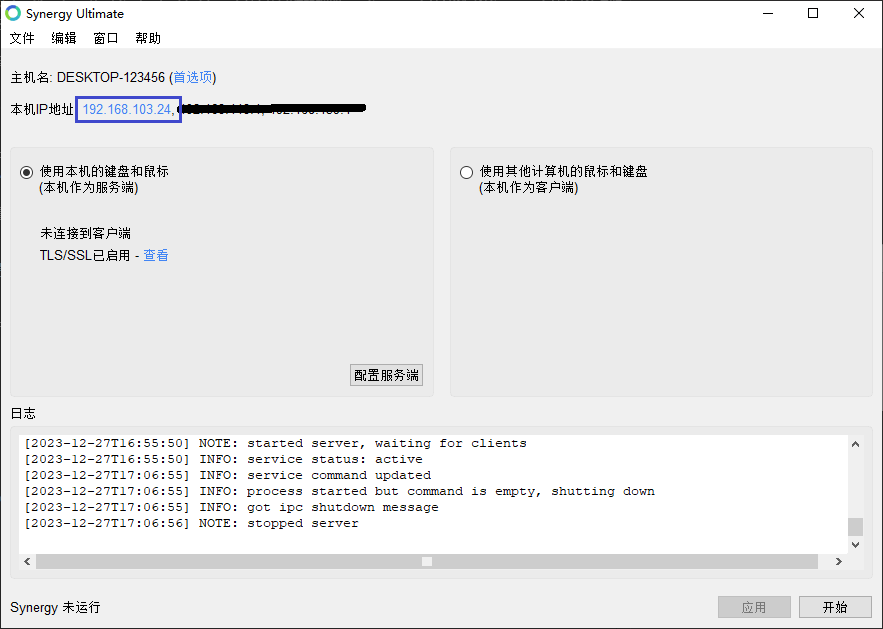Click the log horizontal scroll right arrow
This screenshot has height=629, width=883.
pyautogui.click(x=839, y=561)
